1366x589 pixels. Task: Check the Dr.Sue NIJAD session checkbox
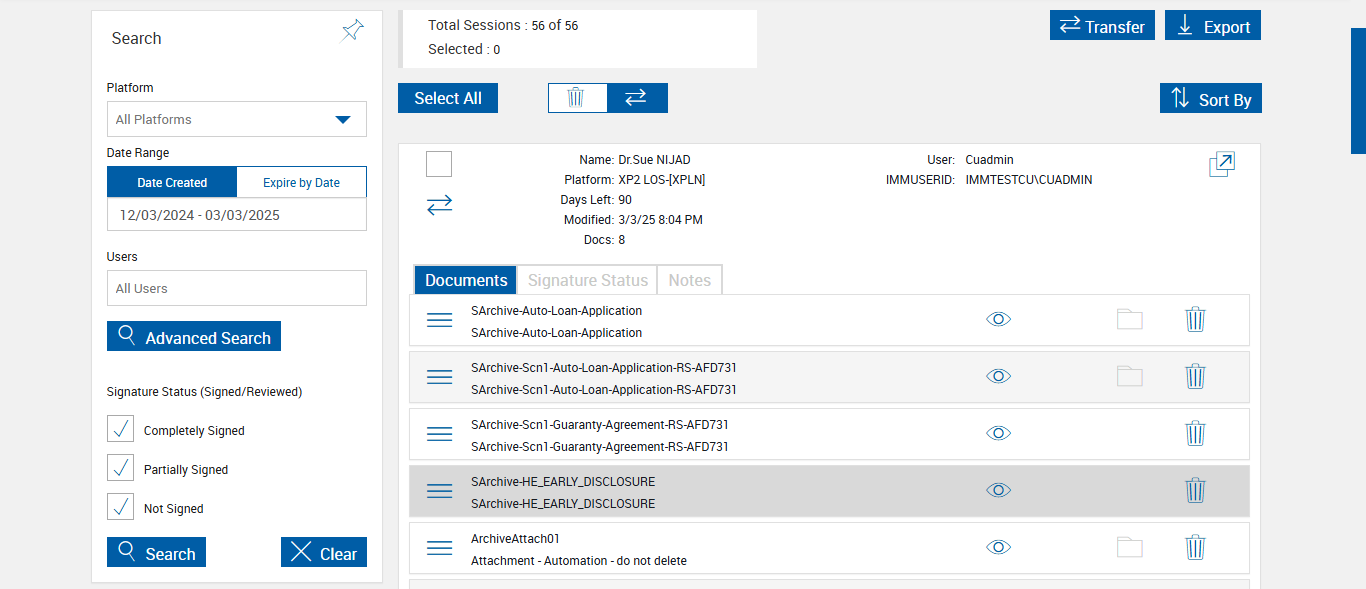point(439,164)
